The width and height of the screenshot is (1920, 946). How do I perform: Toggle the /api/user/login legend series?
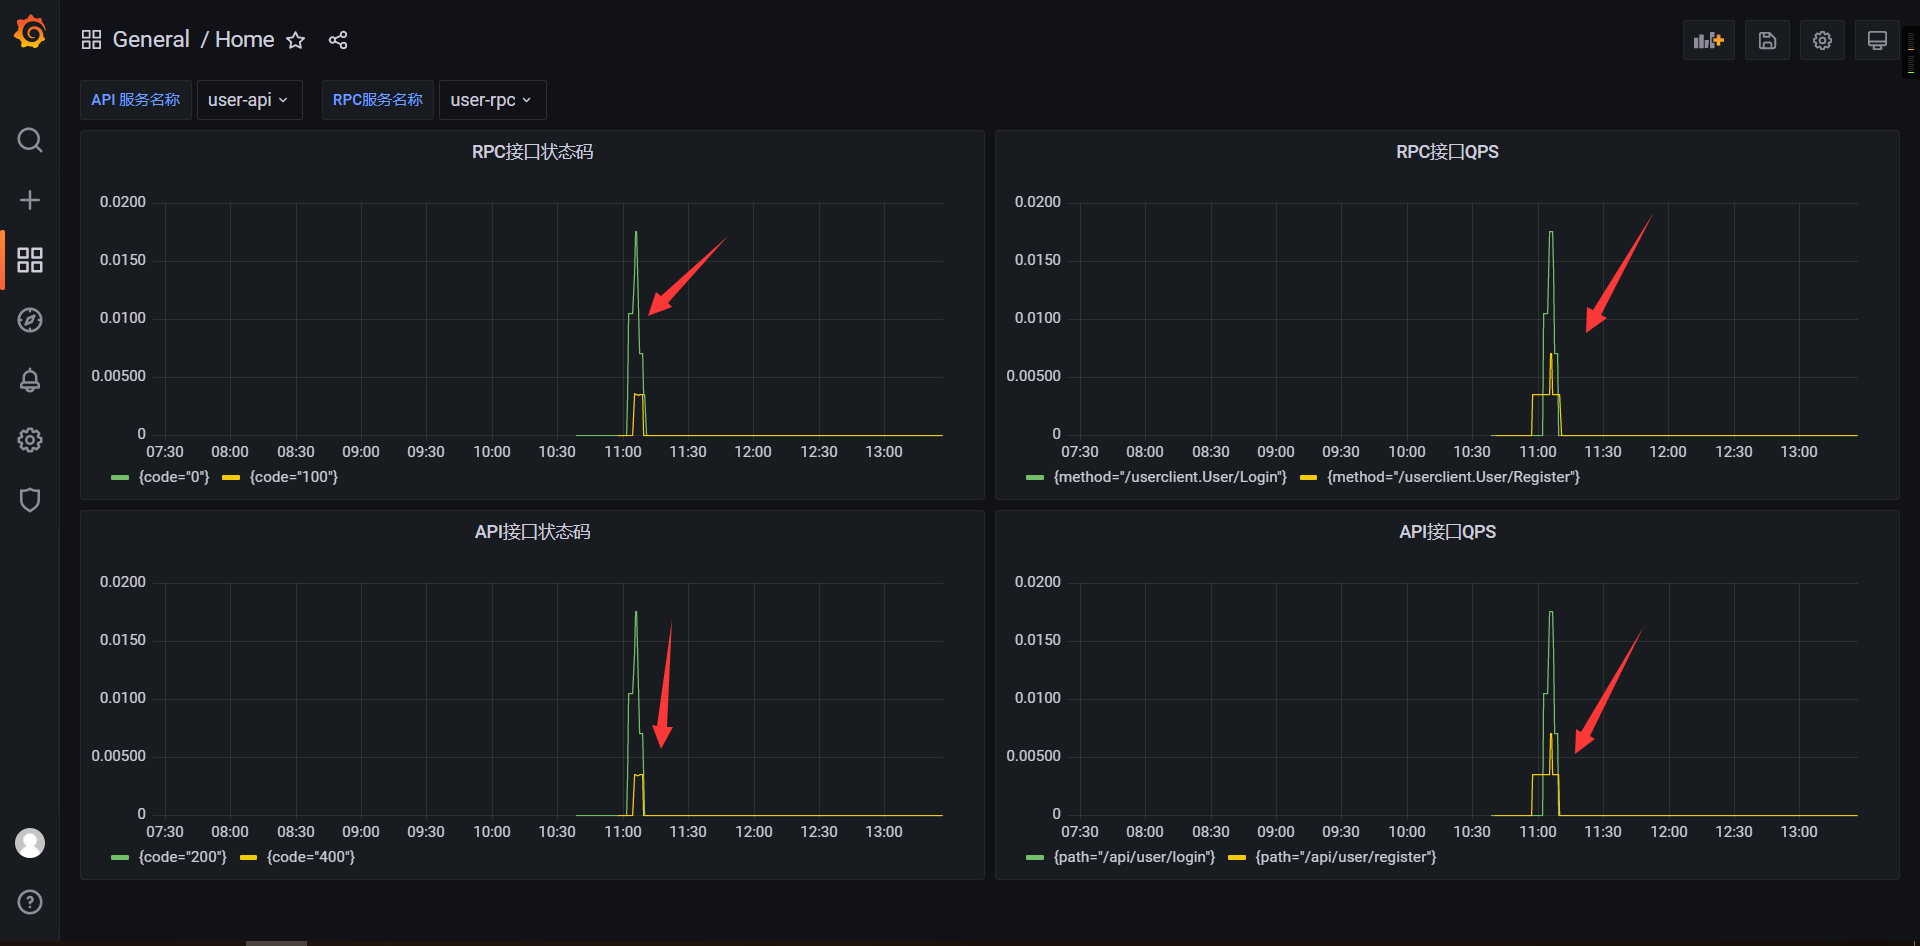tap(1134, 857)
